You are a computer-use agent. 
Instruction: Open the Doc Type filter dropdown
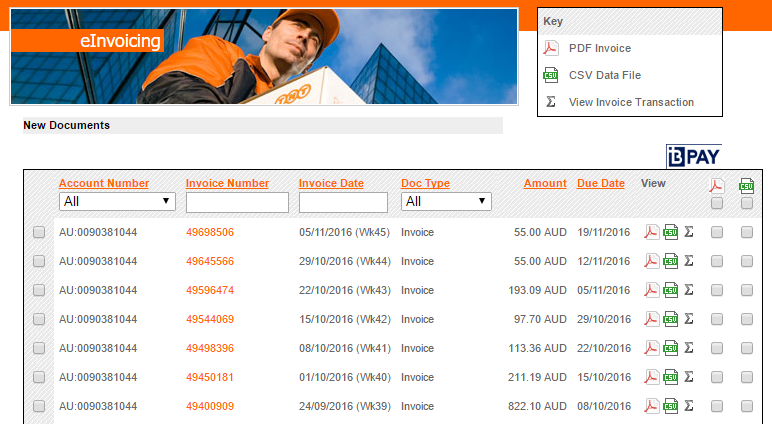click(446, 201)
